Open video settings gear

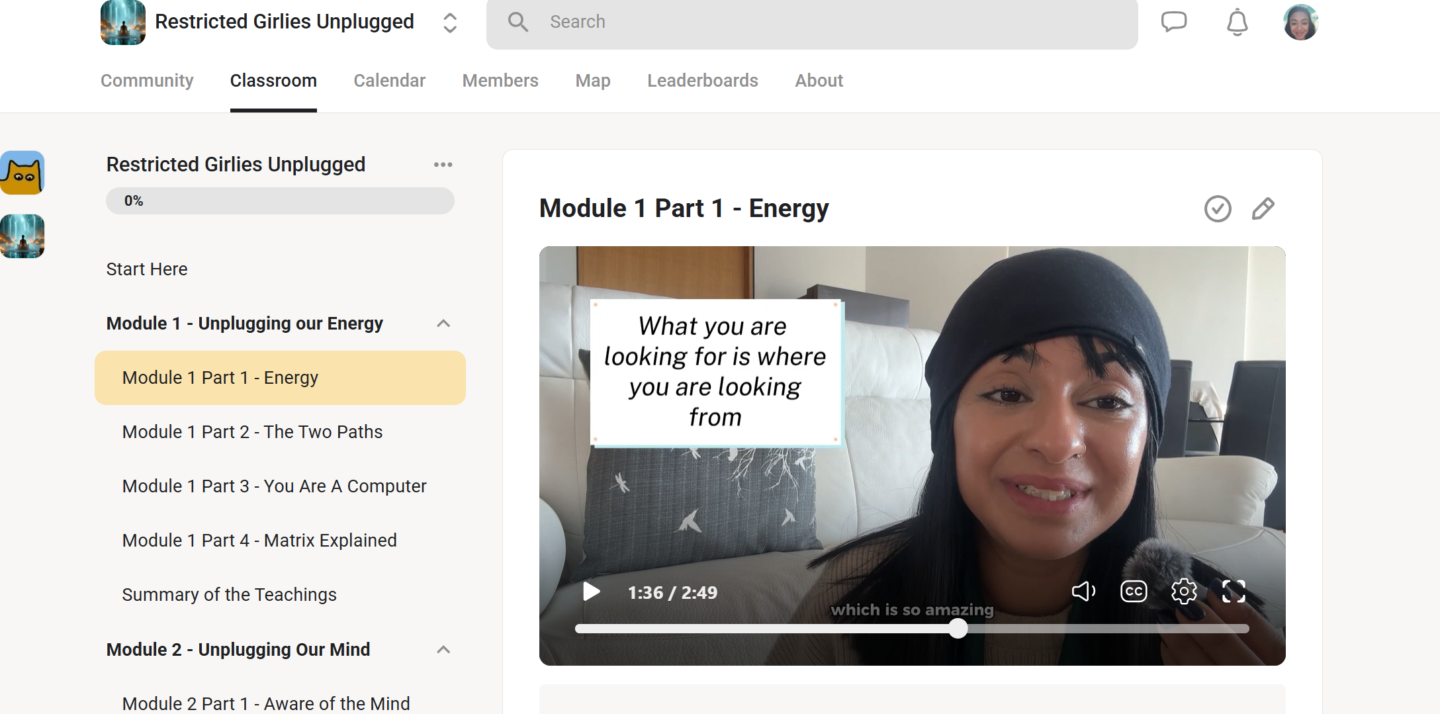coord(1184,592)
